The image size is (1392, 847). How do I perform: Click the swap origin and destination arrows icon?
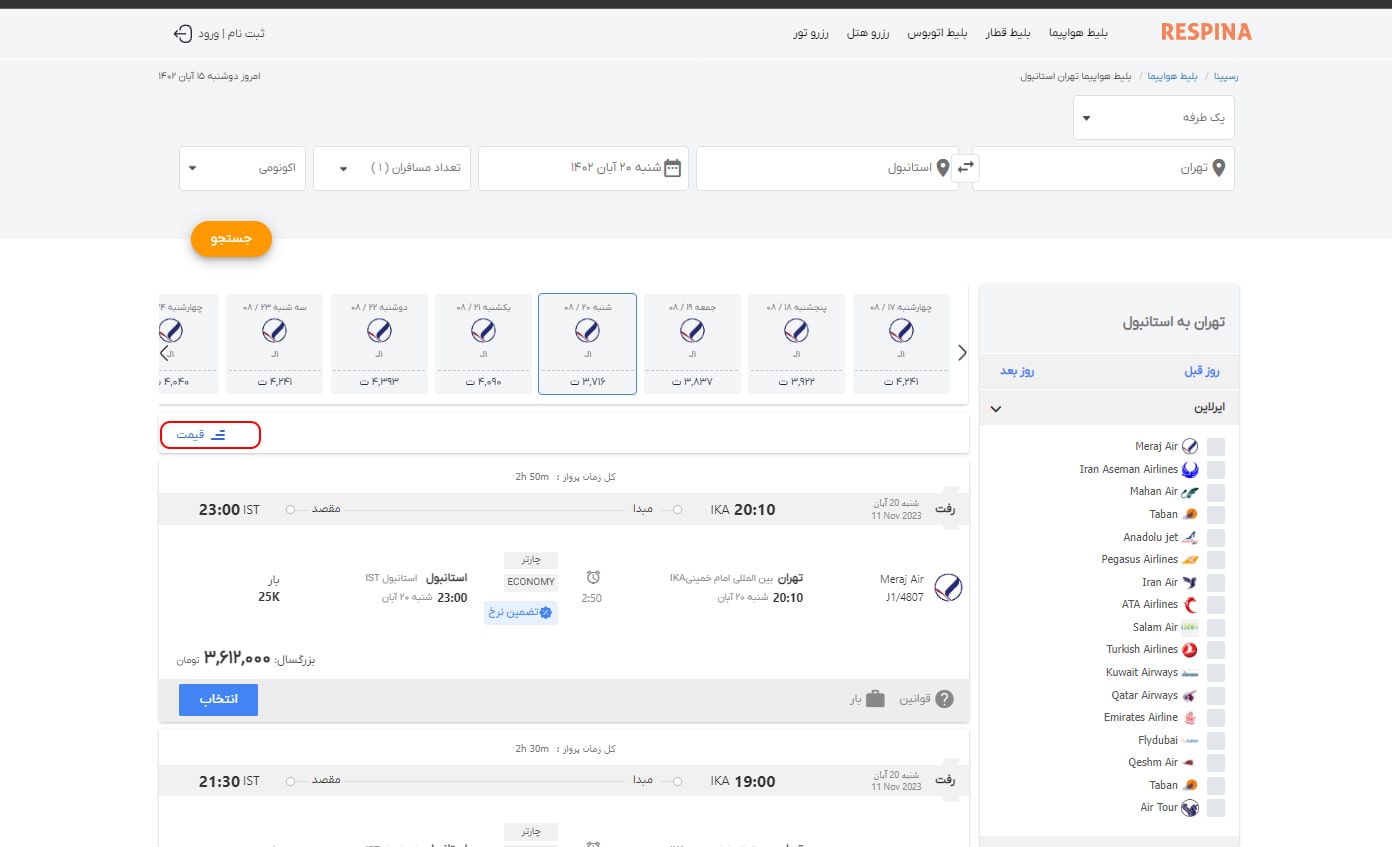[965, 168]
